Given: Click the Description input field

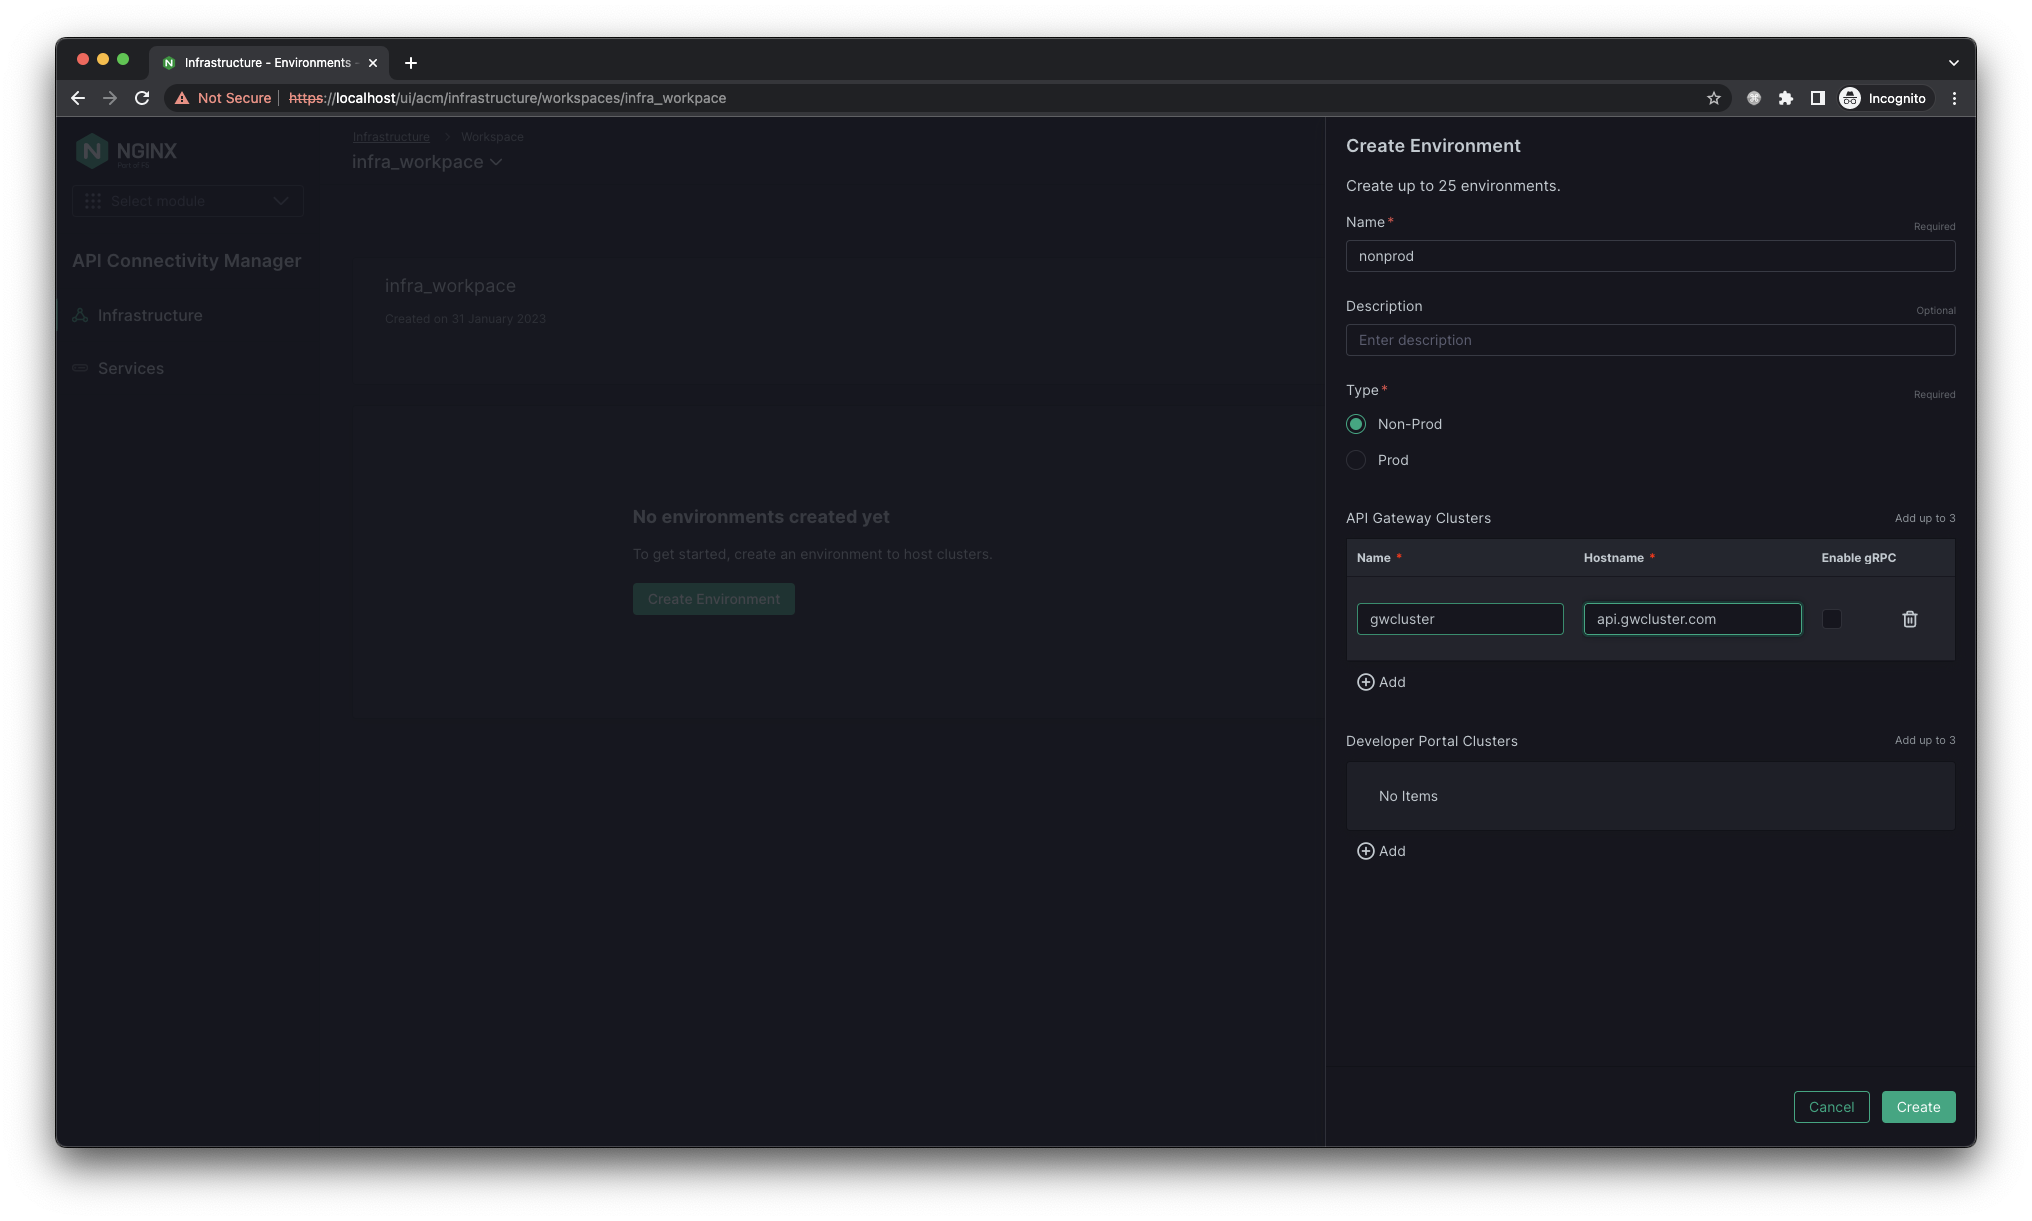Looking at the screenshot, I should click(x=1650, y=340).
